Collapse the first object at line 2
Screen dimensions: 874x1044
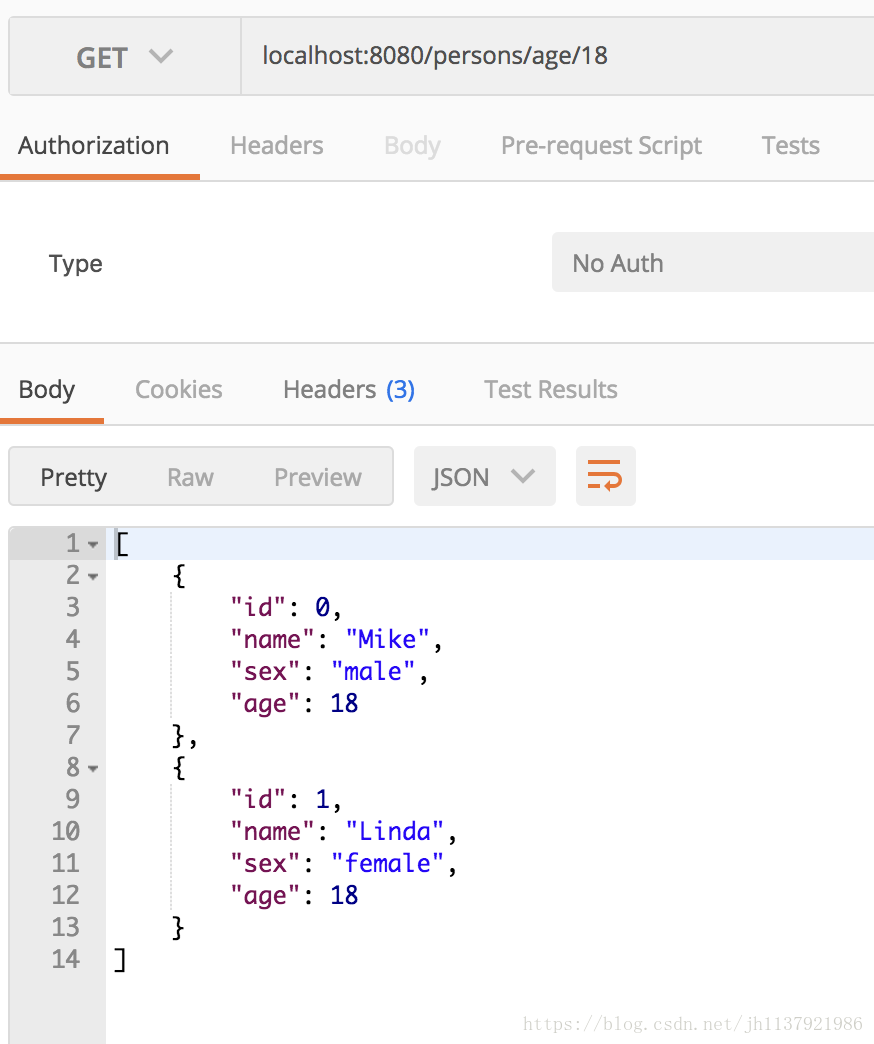(x=93, y=577)
